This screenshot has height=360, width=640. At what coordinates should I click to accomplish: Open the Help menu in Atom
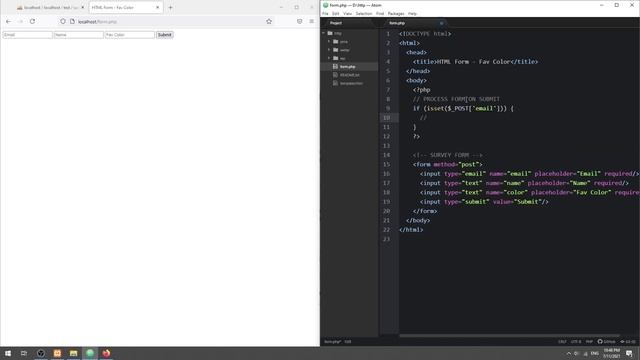(412, 13)
